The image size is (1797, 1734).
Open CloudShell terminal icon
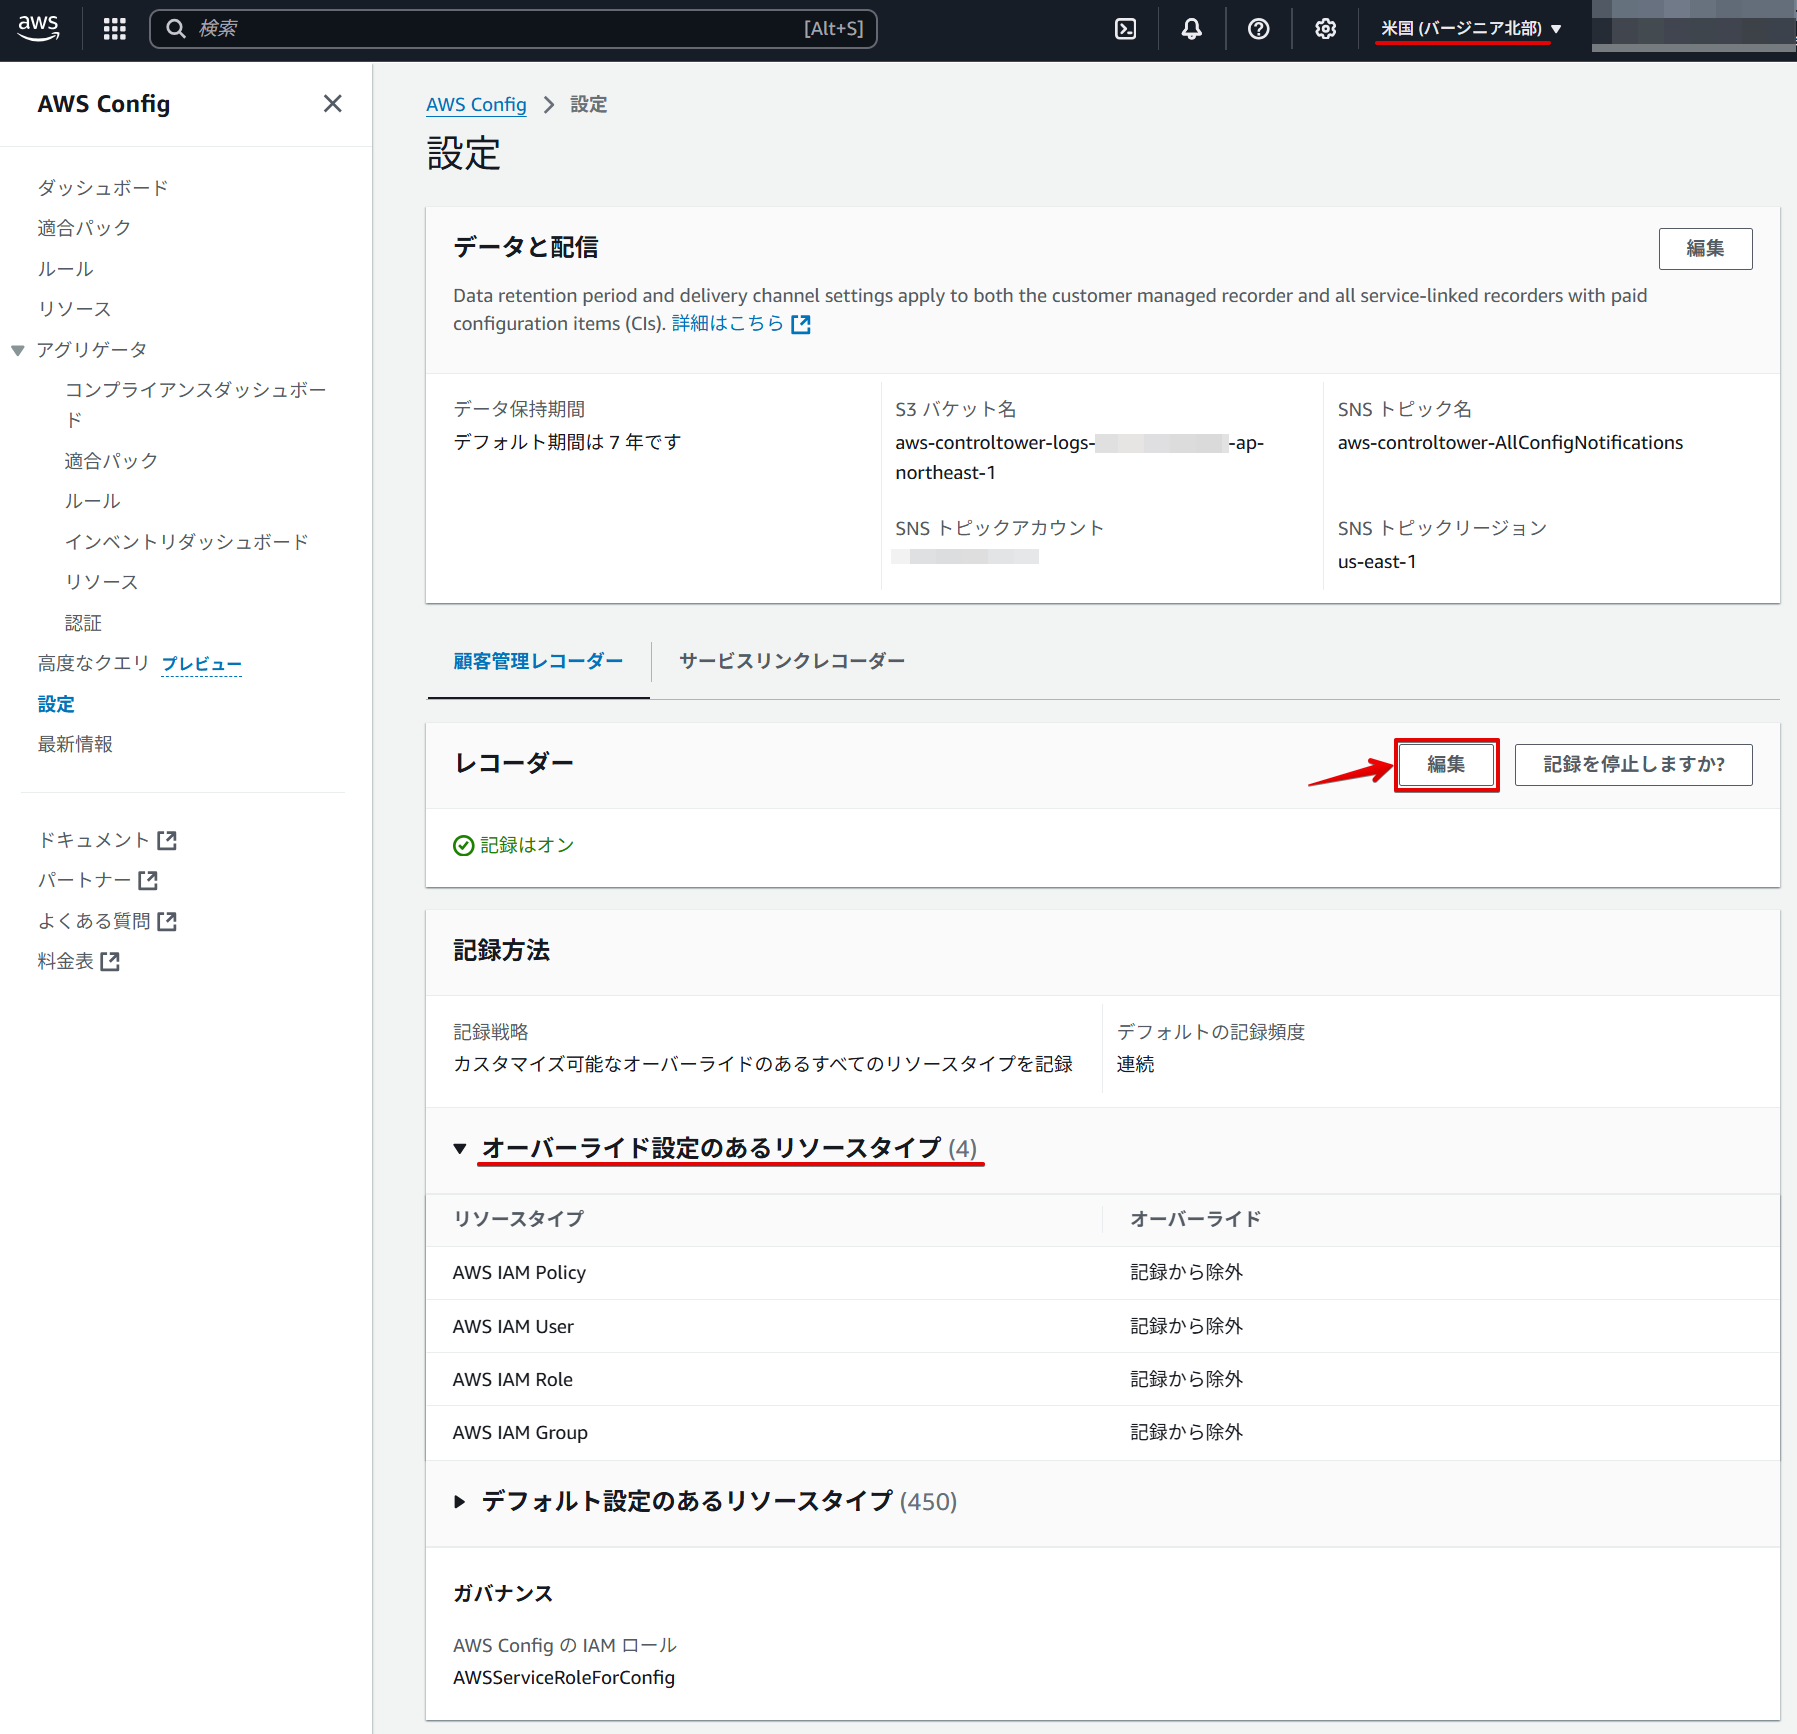pyautogui.click(x=1125, y=29)
